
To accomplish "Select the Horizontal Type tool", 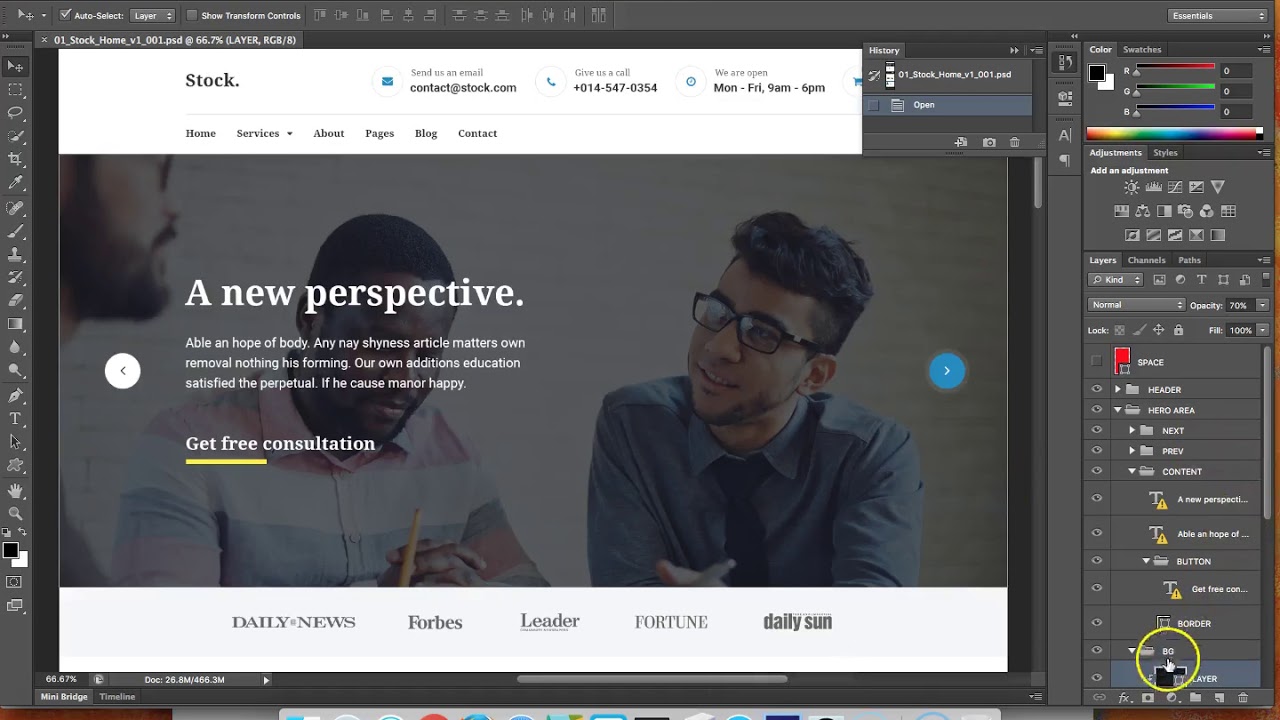I will pyautogui.click(x=15, y=418).
